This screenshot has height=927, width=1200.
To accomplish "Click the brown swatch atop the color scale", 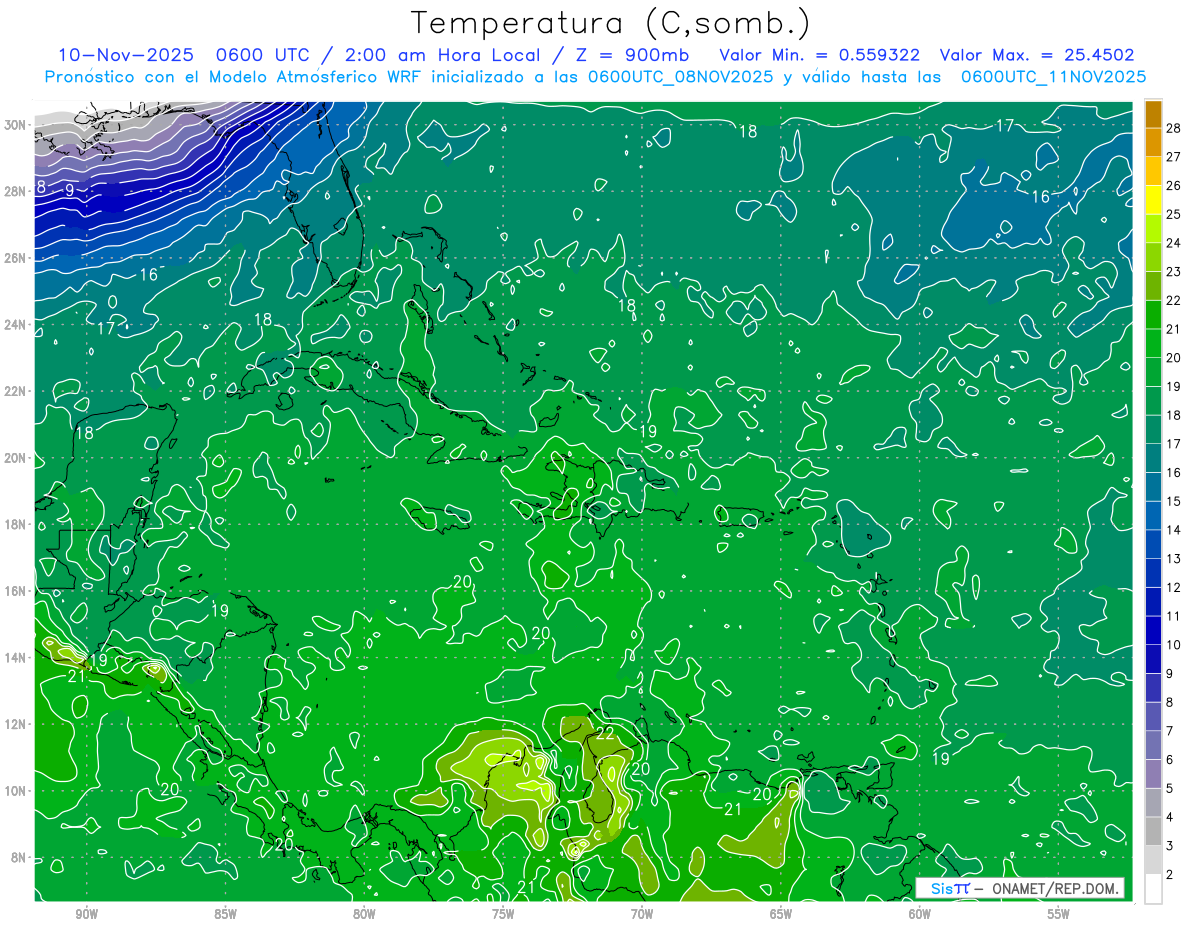I will coord(1153,114).
